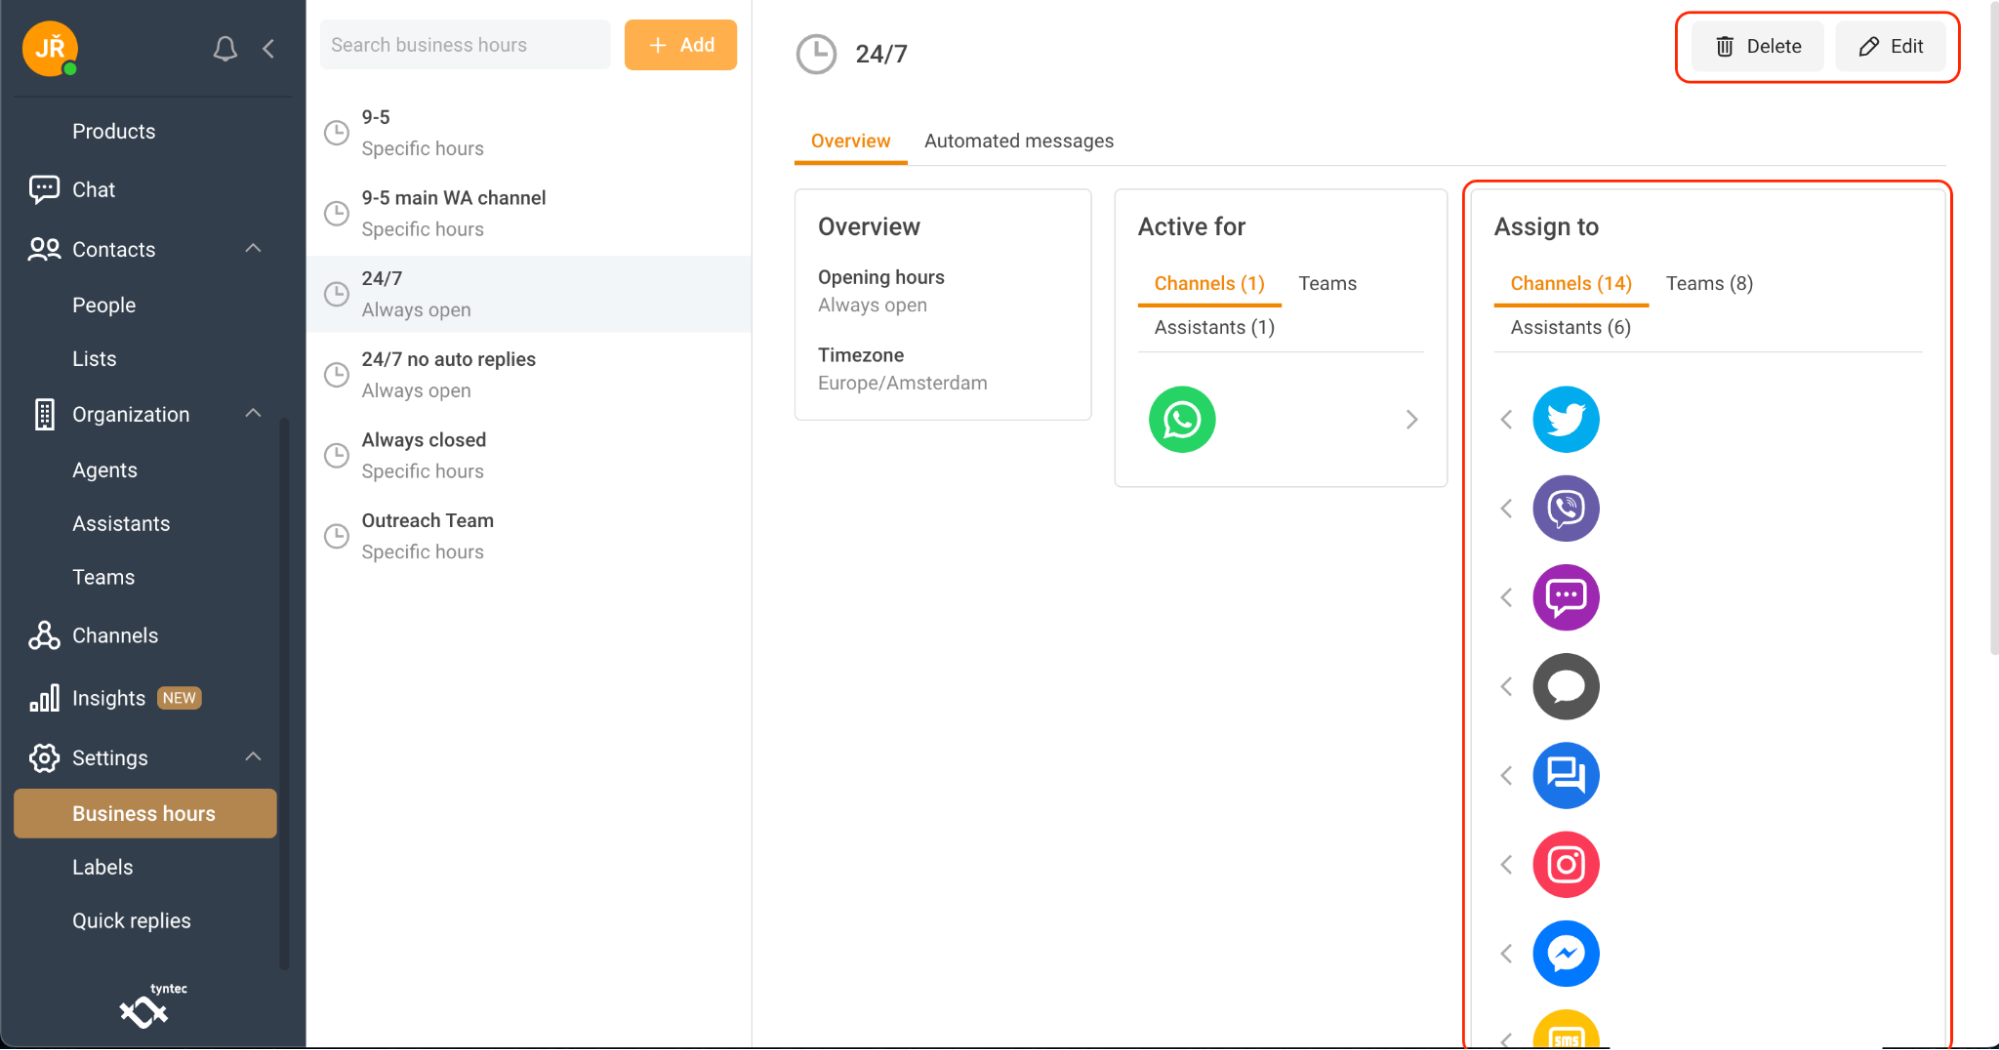Click the left arrow beside Twitter channel
Viewport: 1999px width, 1050px height.
[x=1506, y=419]
